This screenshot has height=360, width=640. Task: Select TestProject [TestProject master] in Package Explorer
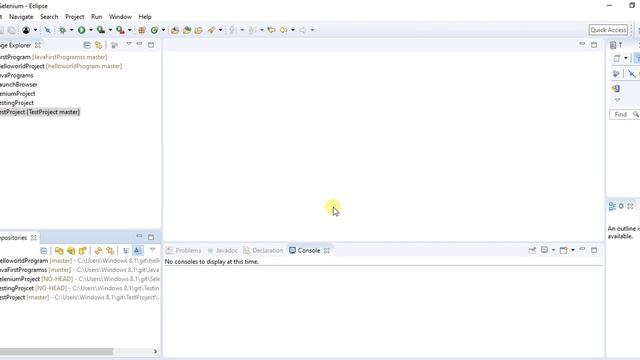(x=40, y=112)
